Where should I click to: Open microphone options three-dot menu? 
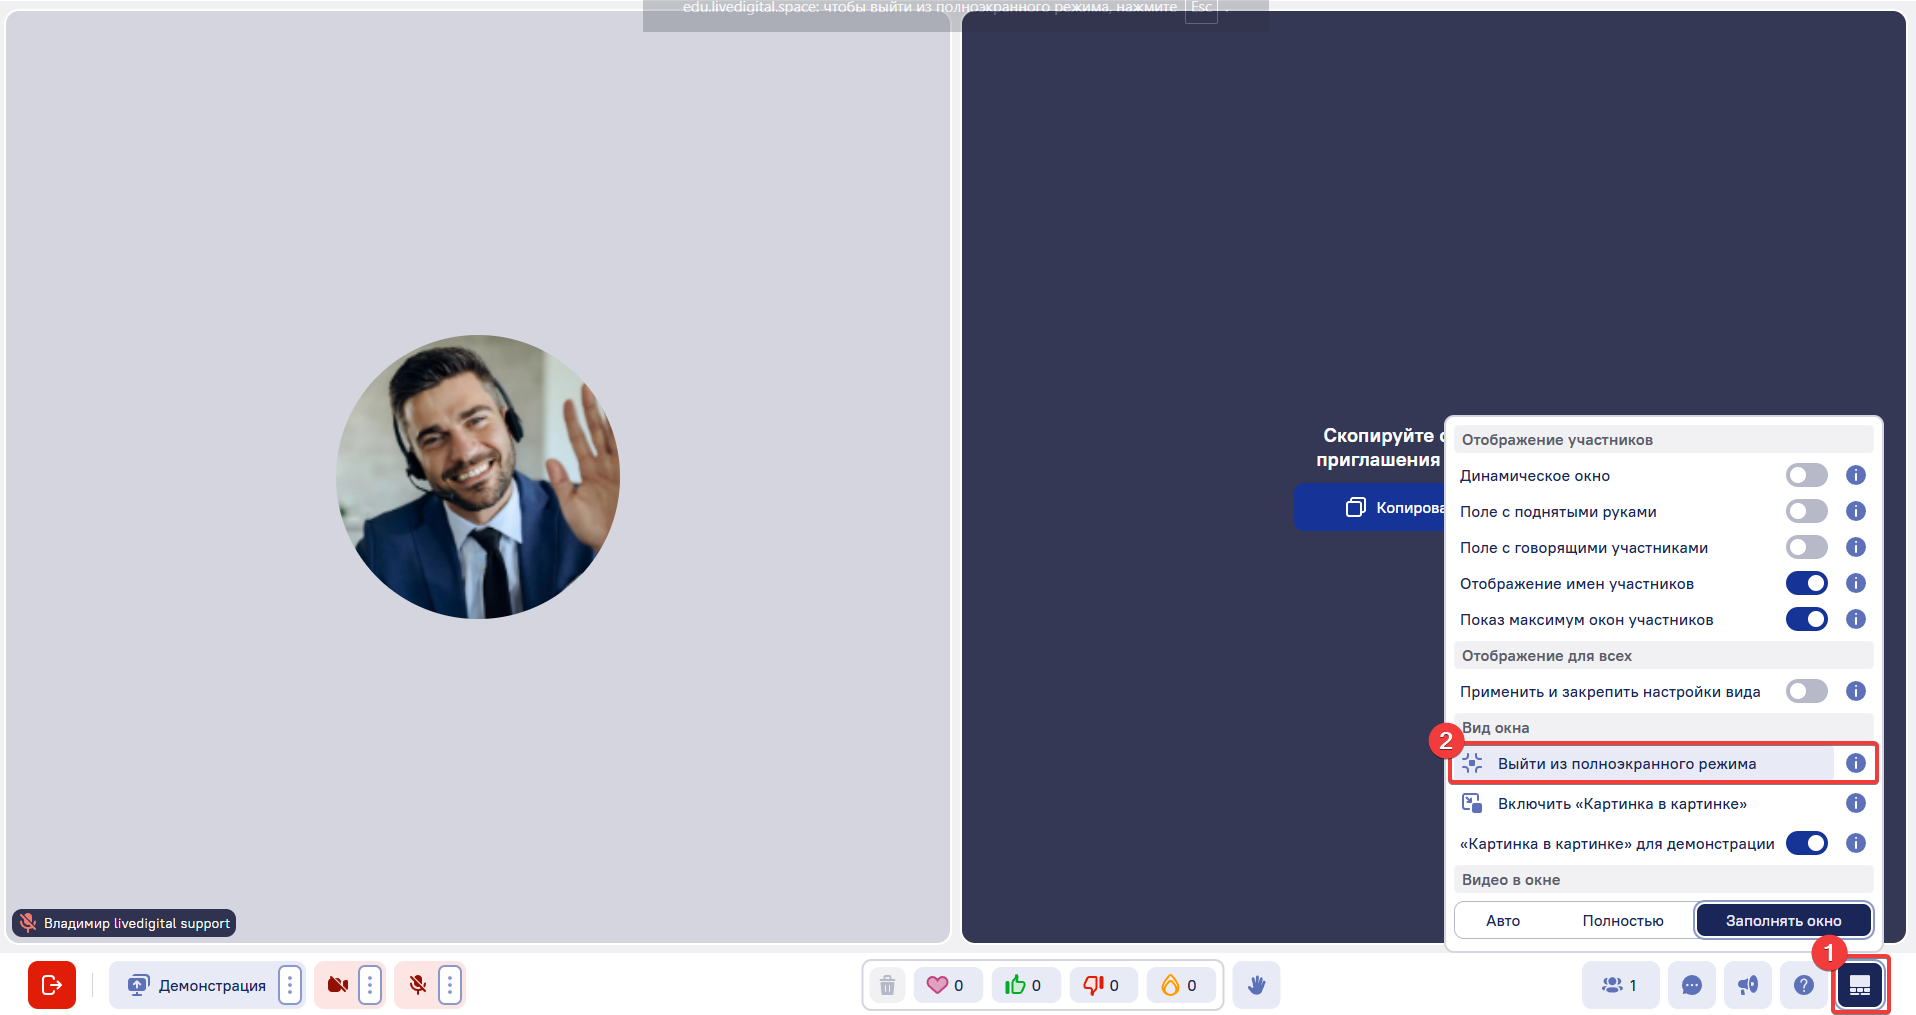(x=450, y=985)
